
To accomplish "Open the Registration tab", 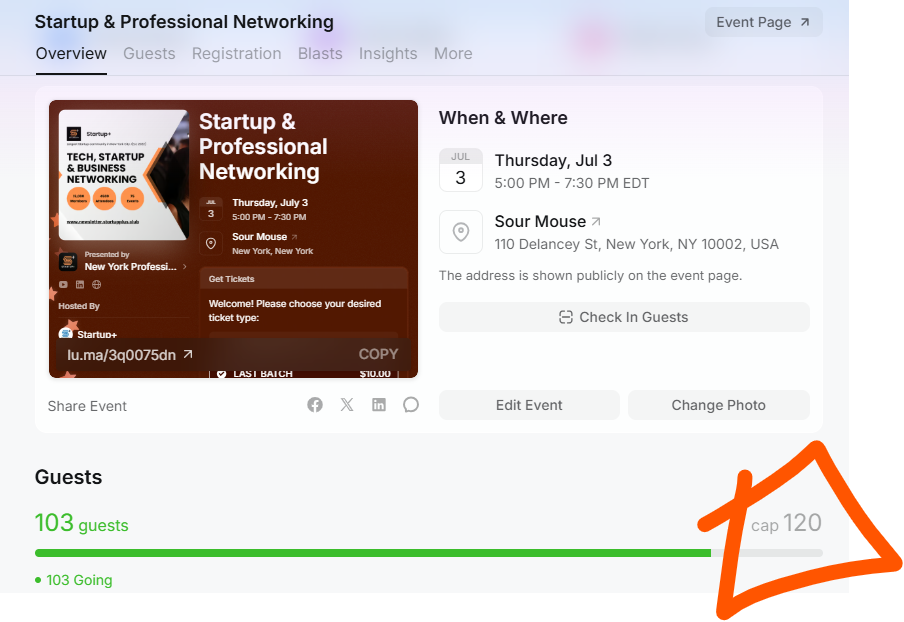I will pyautogui.click(x=236, y=54).
